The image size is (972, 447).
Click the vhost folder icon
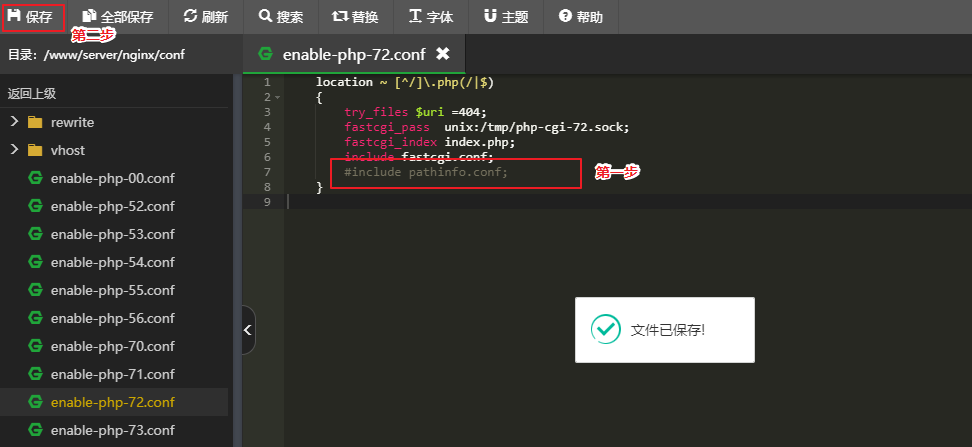tap(35, 150)
